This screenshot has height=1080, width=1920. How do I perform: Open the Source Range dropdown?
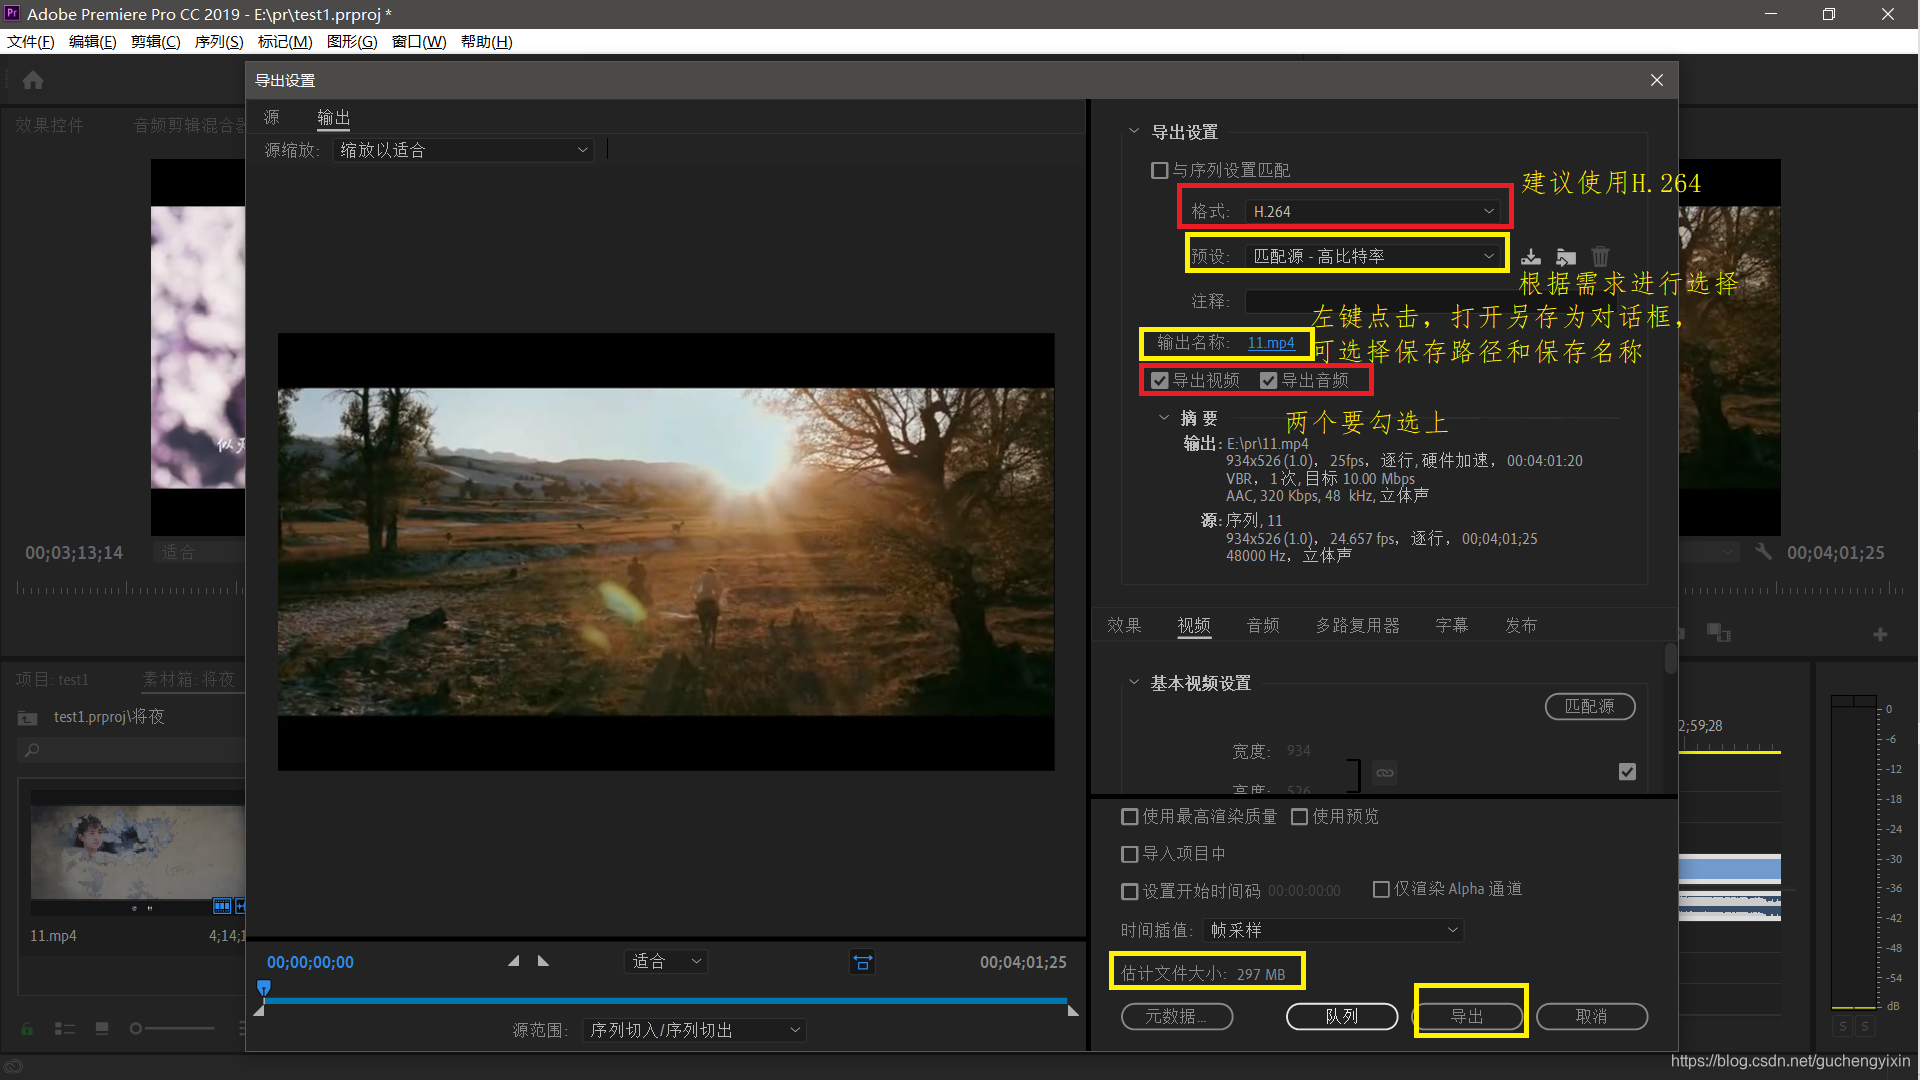click(695, 1030)
